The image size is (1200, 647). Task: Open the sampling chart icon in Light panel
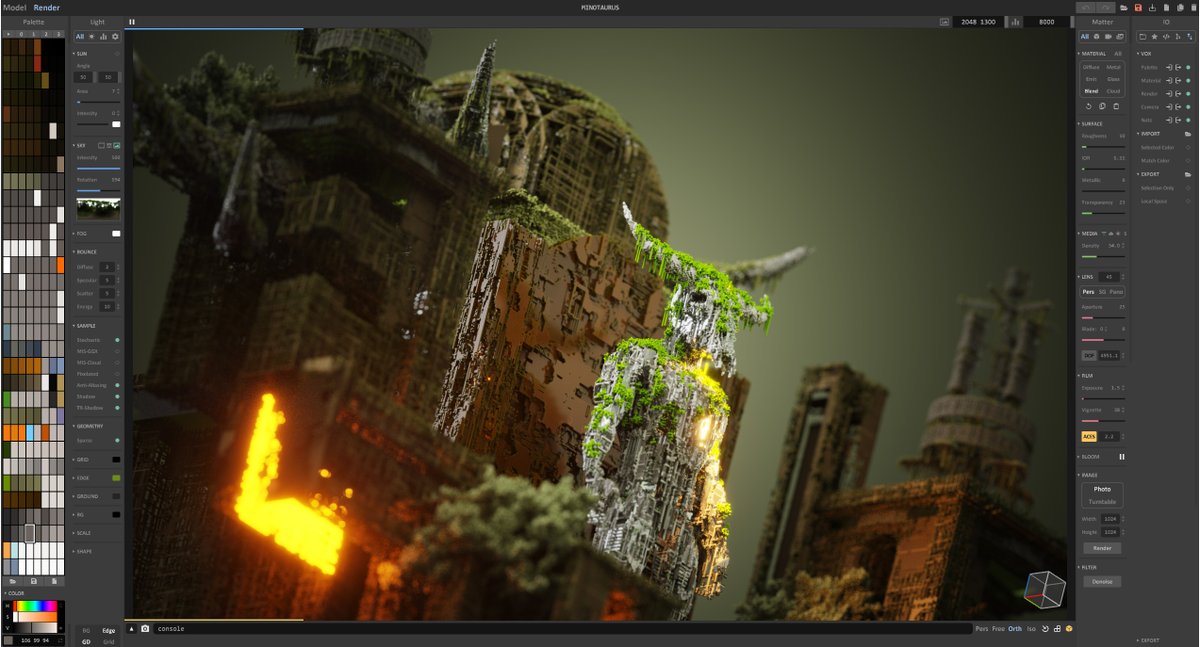click(103, 36)
